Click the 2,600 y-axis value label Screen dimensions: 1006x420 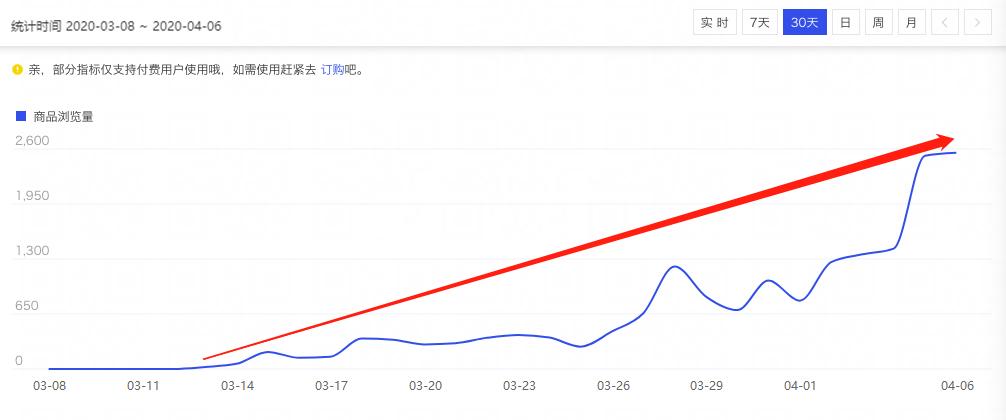[x=32, y=141]
